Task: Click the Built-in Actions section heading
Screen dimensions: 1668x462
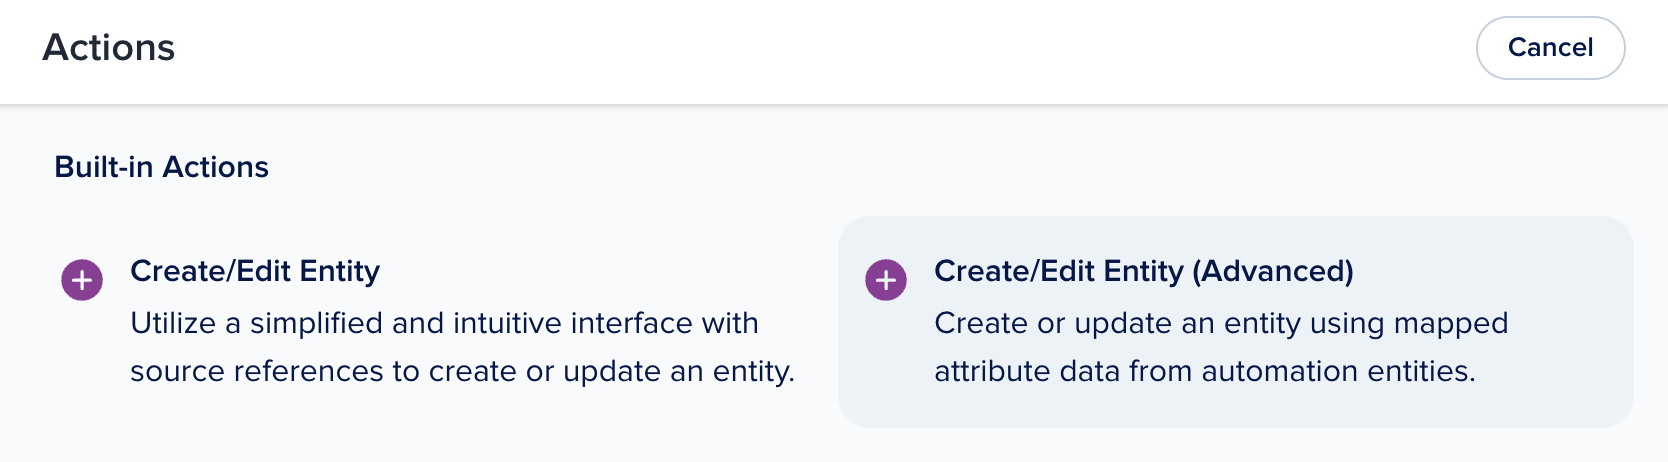Action: 161,167
